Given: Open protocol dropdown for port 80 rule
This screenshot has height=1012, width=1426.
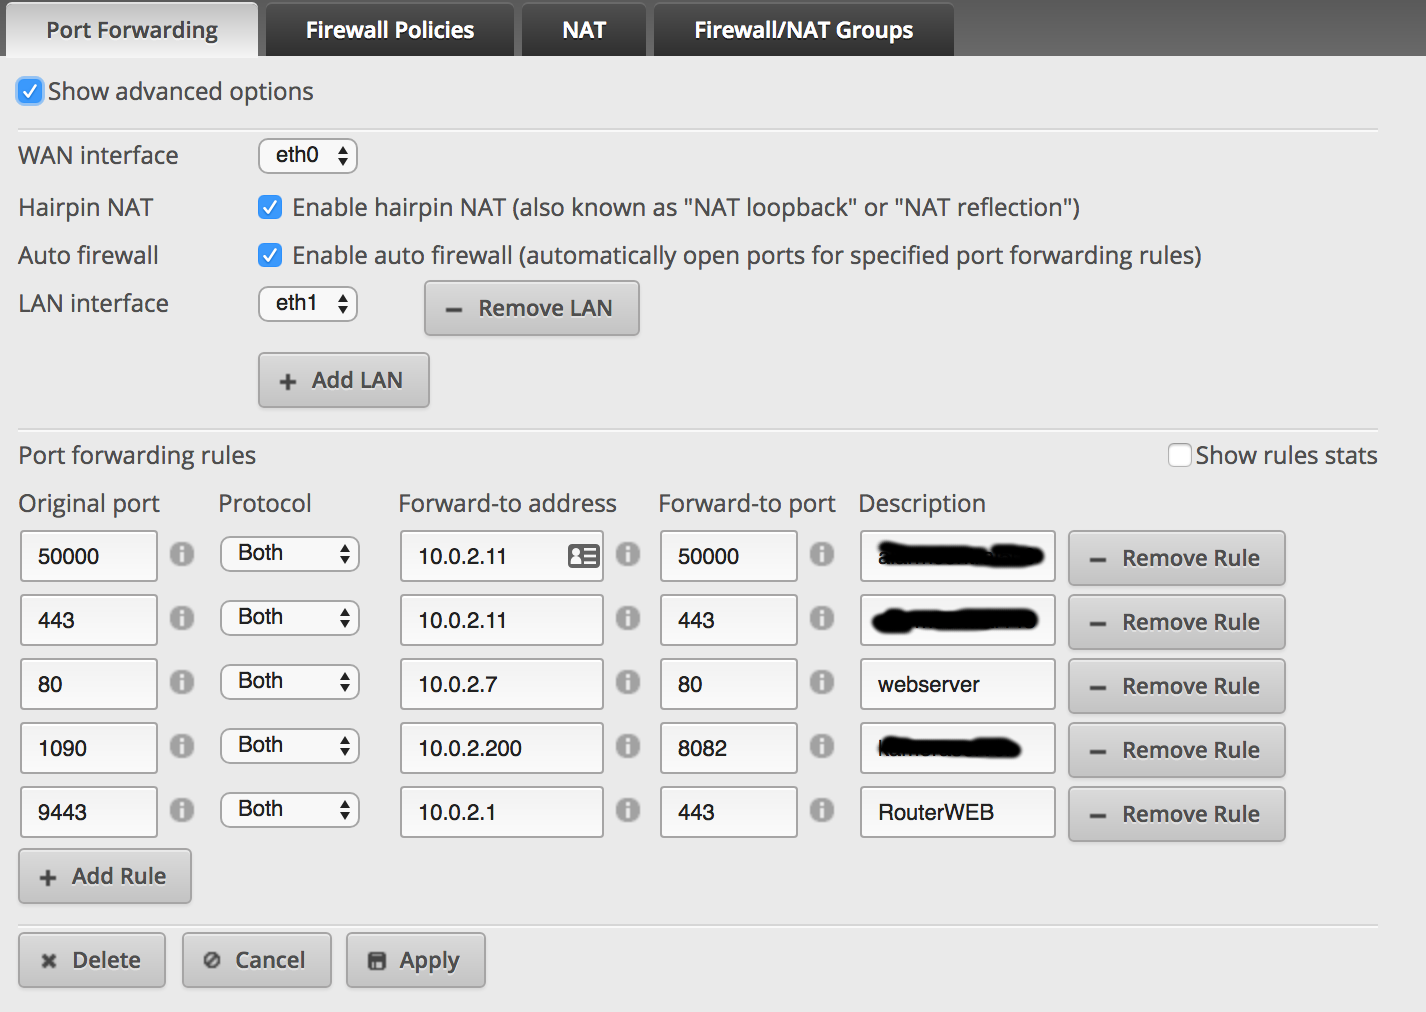Looking at the screenshot, I should pyautogui.click(x=290, y=682).
